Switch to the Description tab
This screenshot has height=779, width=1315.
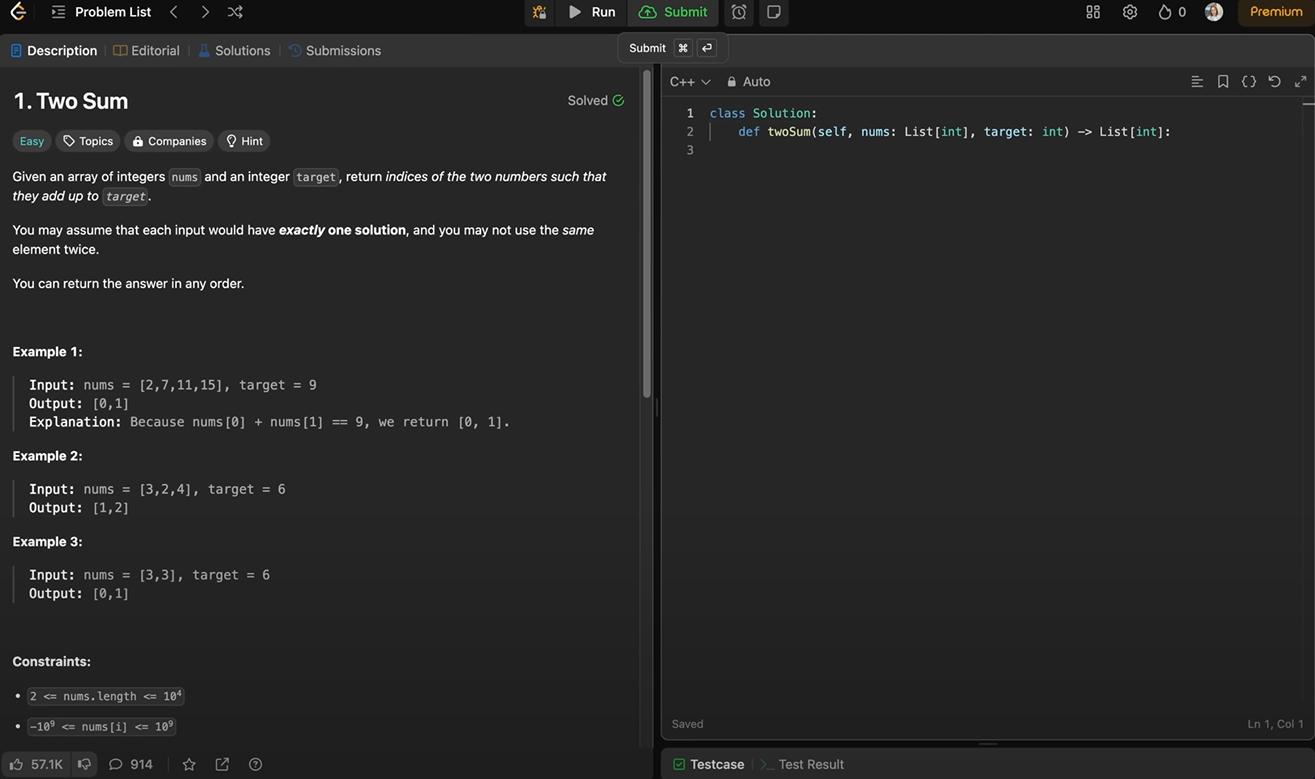54,51
